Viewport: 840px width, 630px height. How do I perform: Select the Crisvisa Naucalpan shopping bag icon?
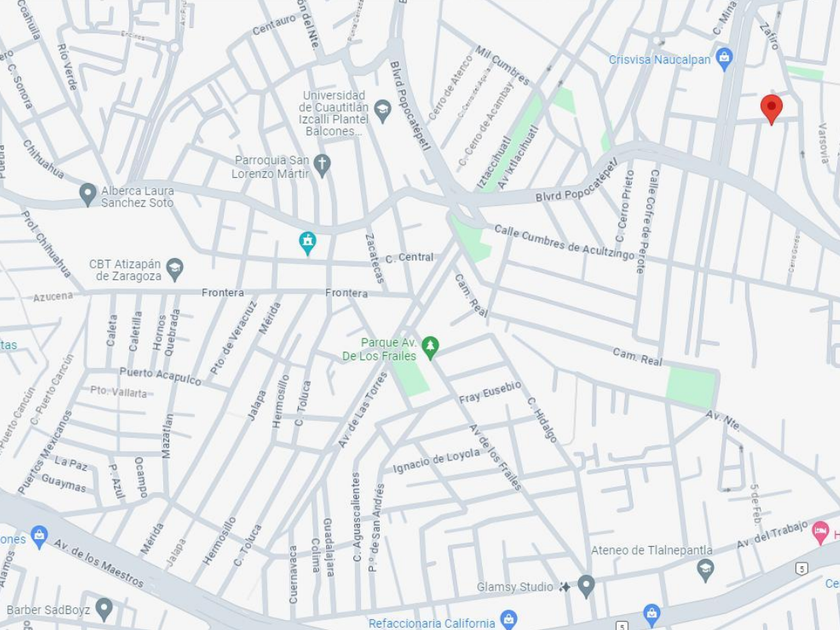(724, 59)
